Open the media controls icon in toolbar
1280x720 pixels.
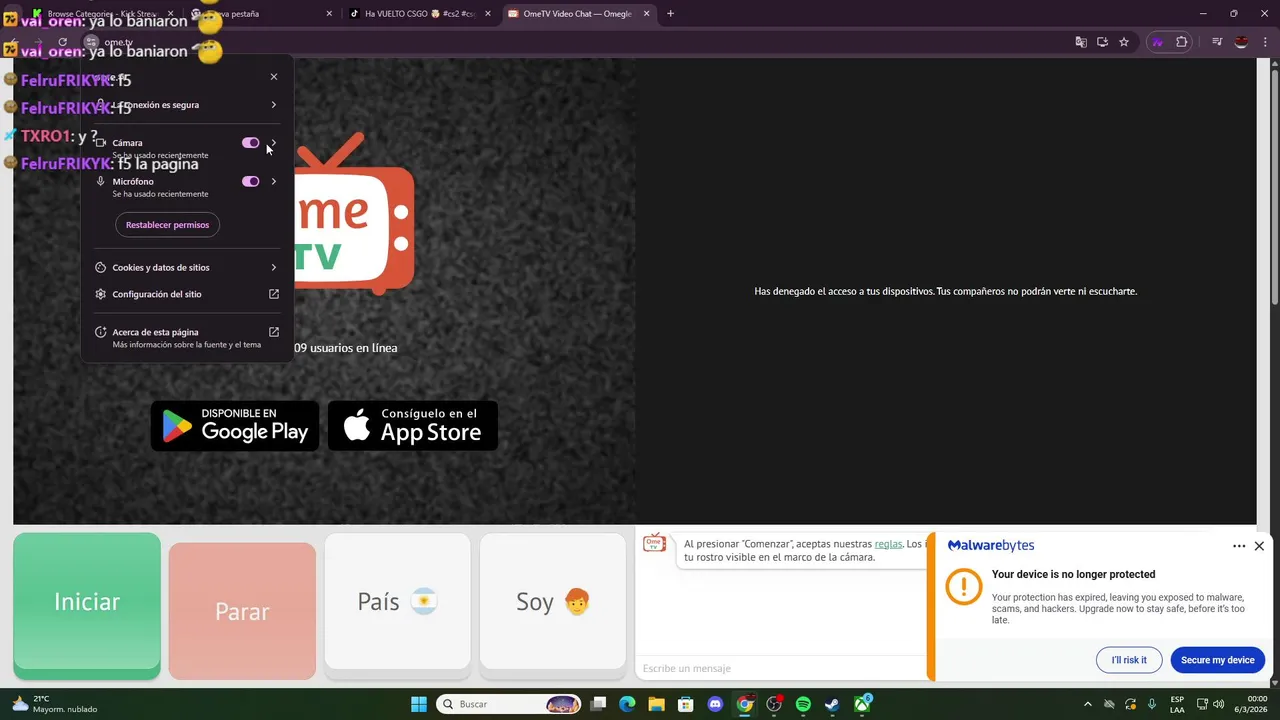(1217, 42)
